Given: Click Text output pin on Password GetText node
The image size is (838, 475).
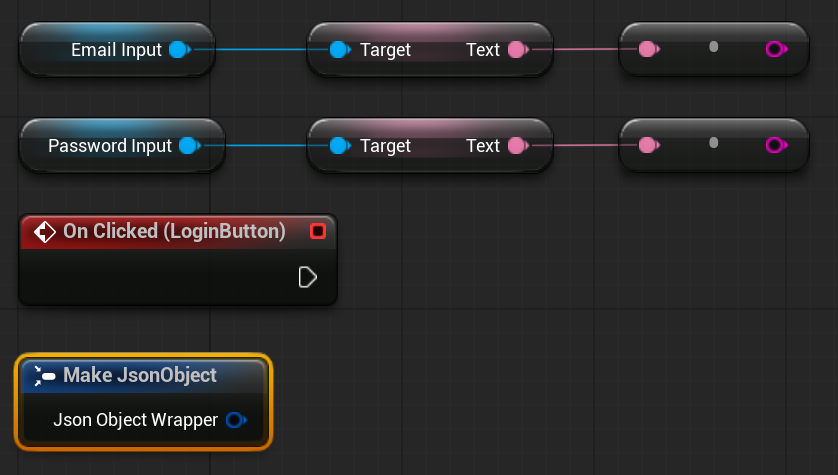Looking at the screenshot, I should tap(518, 146).
